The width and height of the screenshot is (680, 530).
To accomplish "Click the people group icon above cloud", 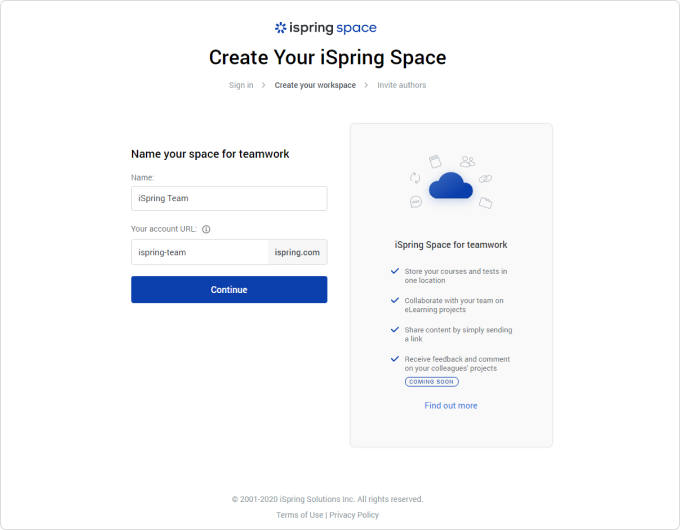I will tap(467, 160).
